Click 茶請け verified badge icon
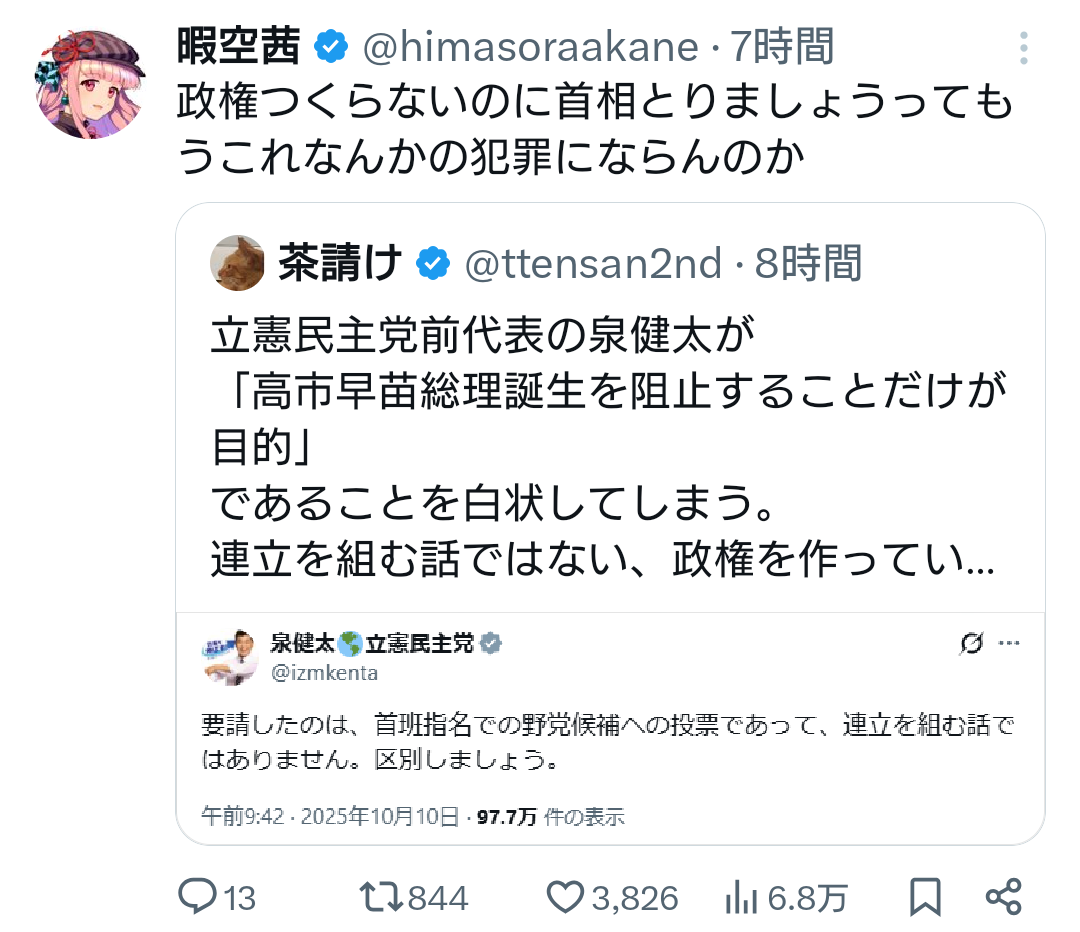The image size is (1080, 932). tap(432, 263)
